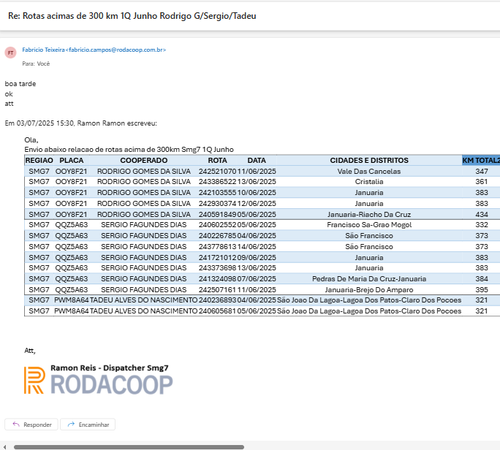Image resolution: width=500 pixels, height=450 pixels.
Task: Click the CIDADES E DISTRITOS header
Action: point(369,160)
